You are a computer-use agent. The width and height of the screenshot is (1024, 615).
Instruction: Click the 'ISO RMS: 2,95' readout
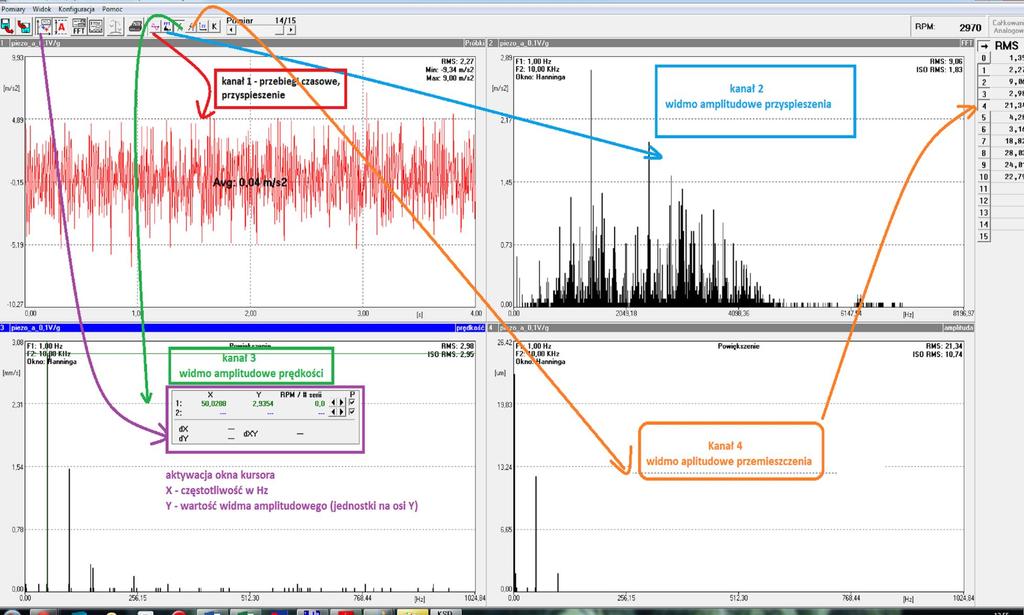[451, 355]
